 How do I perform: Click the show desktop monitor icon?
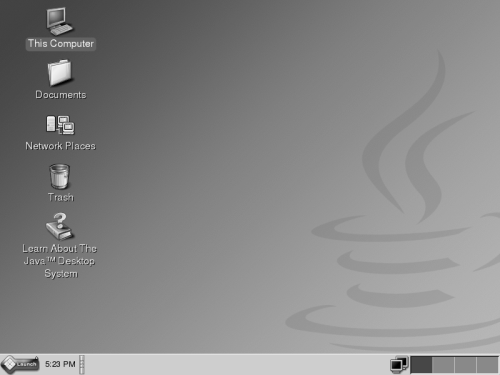pos(399,364)
